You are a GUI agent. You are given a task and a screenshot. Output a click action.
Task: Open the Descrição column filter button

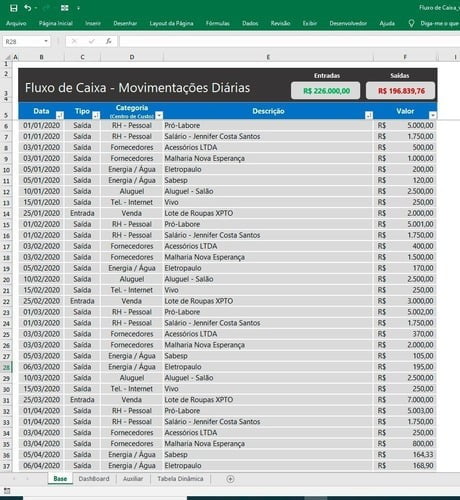click(369, 115)
